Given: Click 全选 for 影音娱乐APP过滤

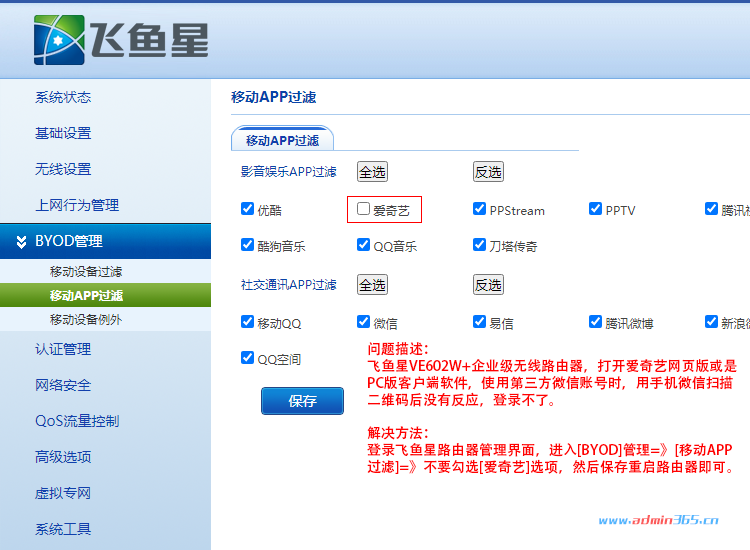Looking at the screenshot, I should pyautogui.click(x=372, y=172).
